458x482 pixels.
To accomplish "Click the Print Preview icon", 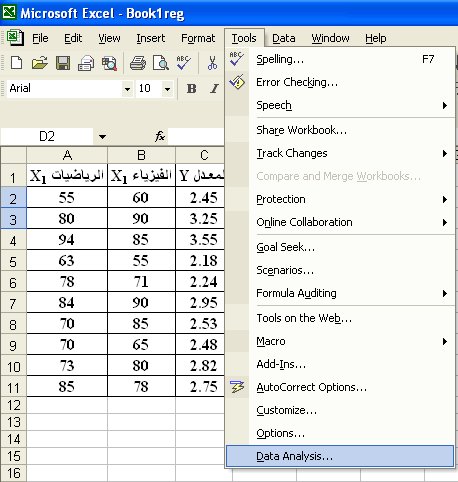I will [161, 63].
